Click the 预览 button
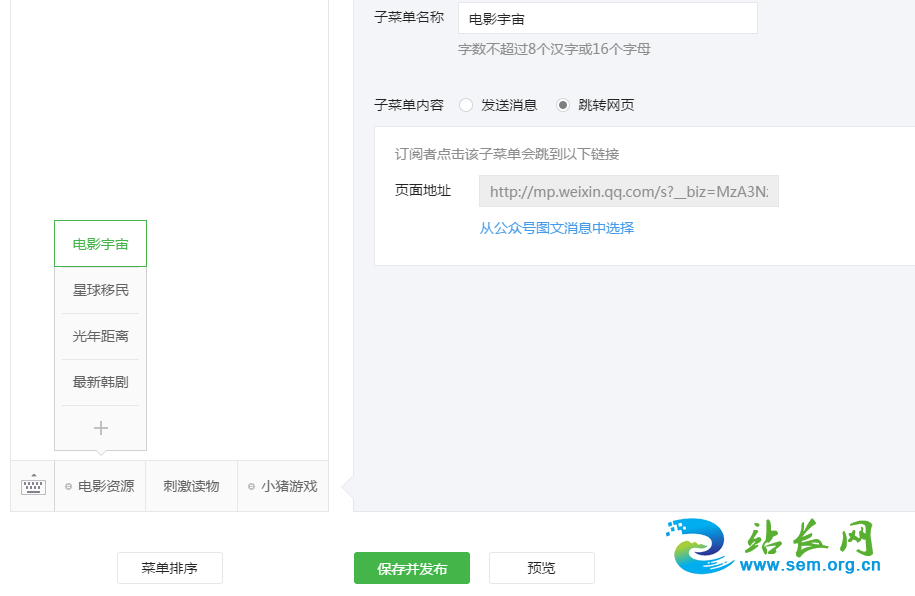This screenshot has height=596, width=915. 541,568
